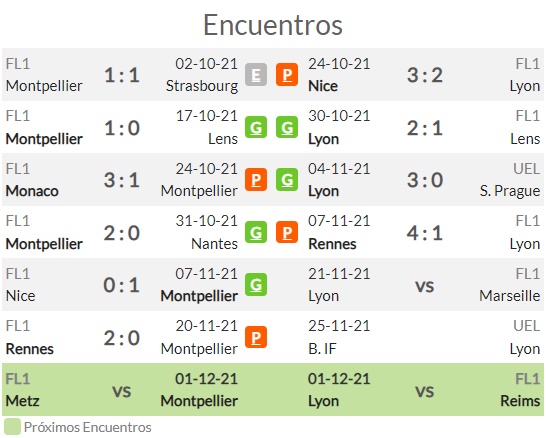Select the Lyon vs Marseille 21-11-21 fixture

click(x=424, y=285)
